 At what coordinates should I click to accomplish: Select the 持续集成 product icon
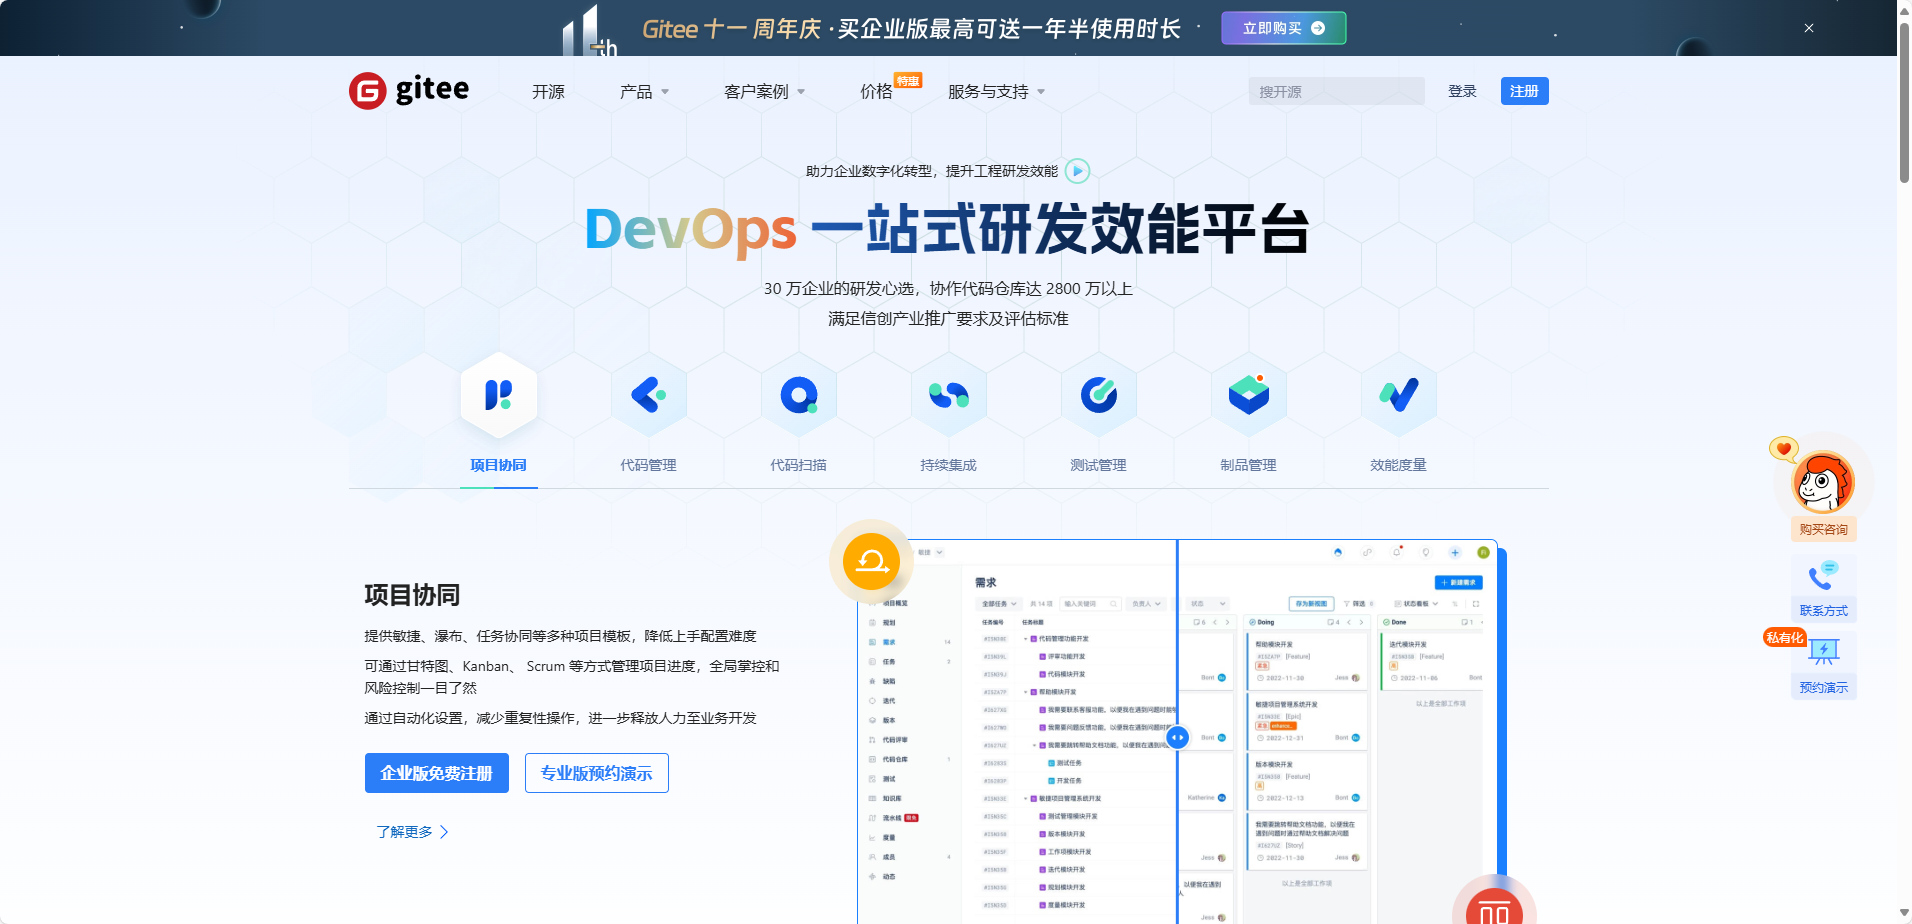click(949, 395)
